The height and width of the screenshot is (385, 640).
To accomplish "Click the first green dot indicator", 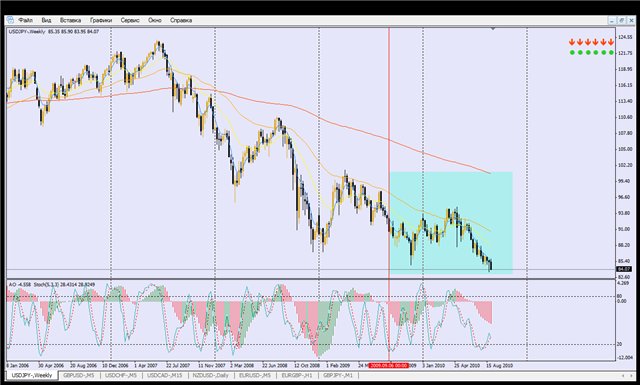I will click(572, 52).
